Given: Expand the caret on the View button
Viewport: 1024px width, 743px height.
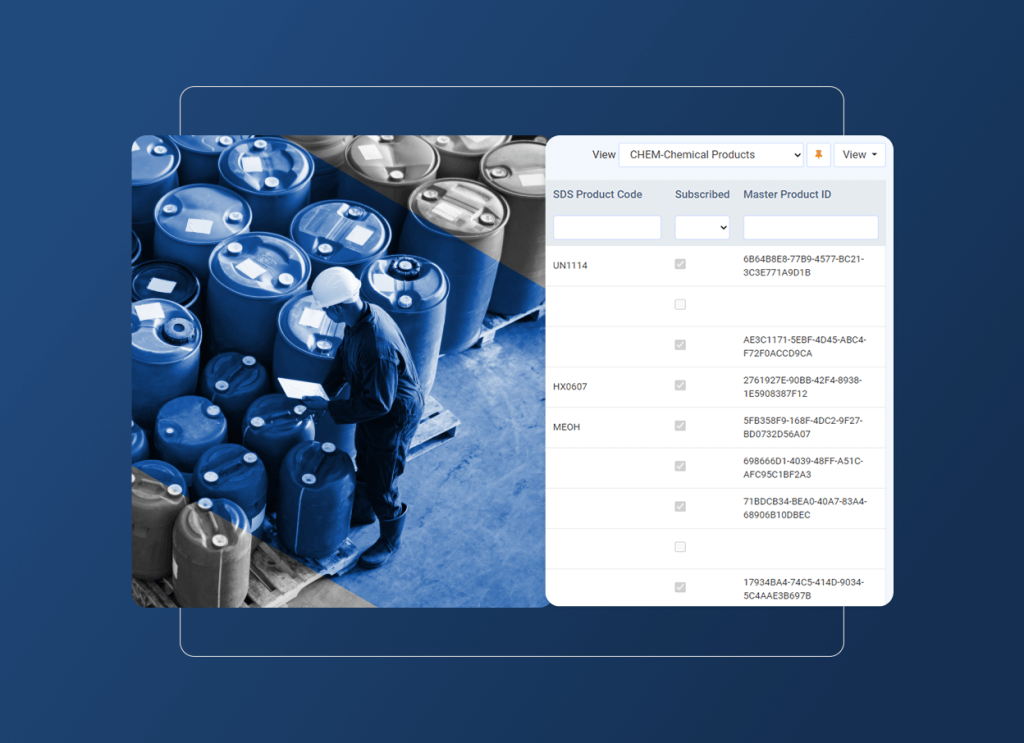Looking at the screenshot, I should click(x=874, y=154).
